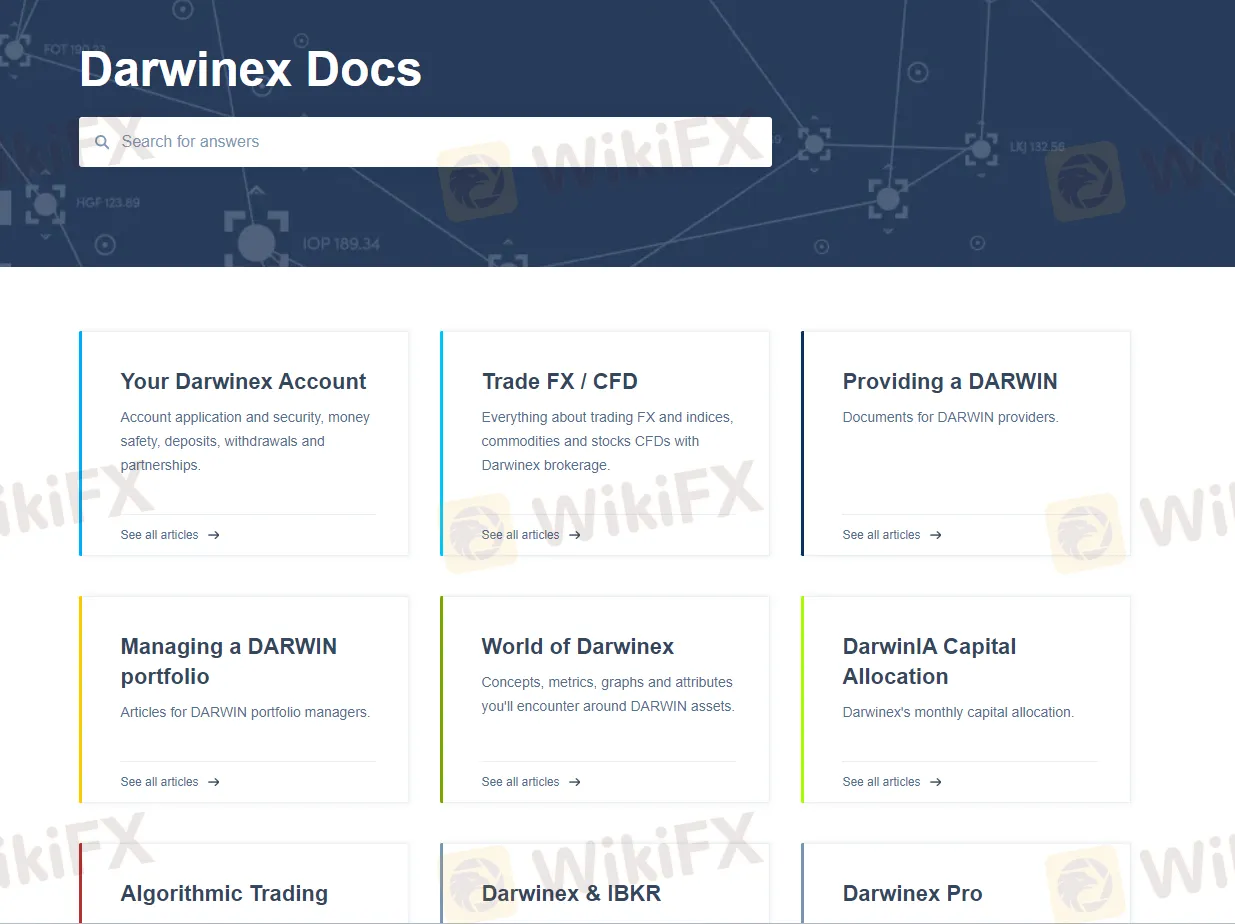This screenshot has height=924, width=1235.
Task: Click the magnifier icon in search bar
Action: point(102,142)
